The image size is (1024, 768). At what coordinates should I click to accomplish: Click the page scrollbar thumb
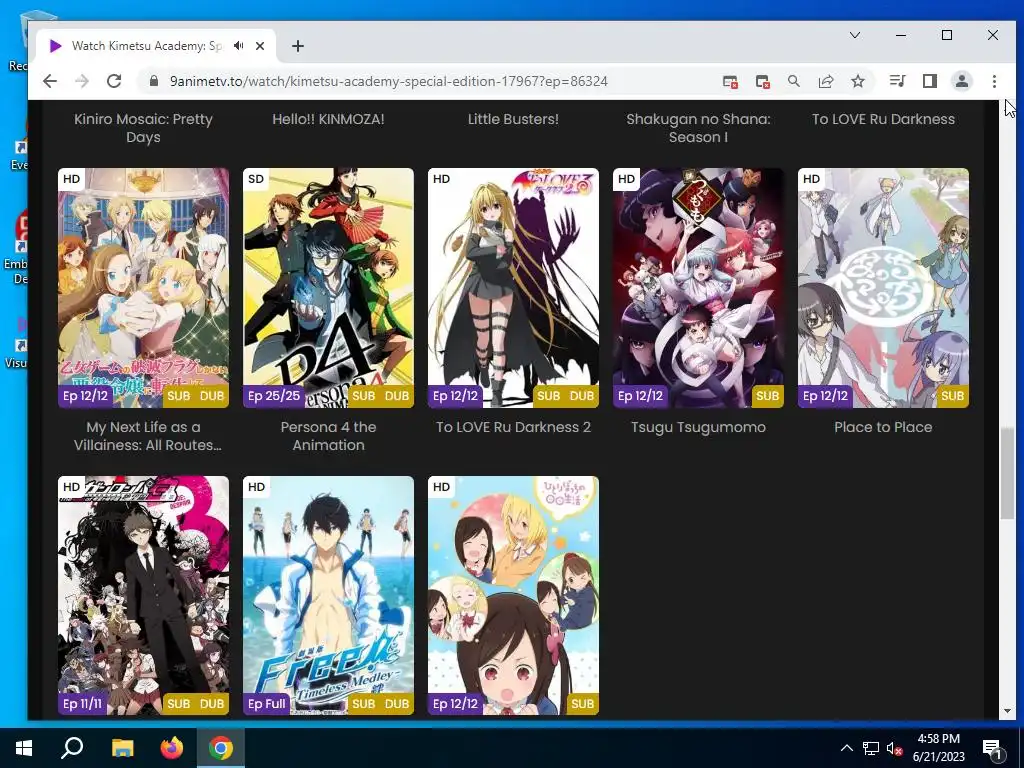point(1007,473)
